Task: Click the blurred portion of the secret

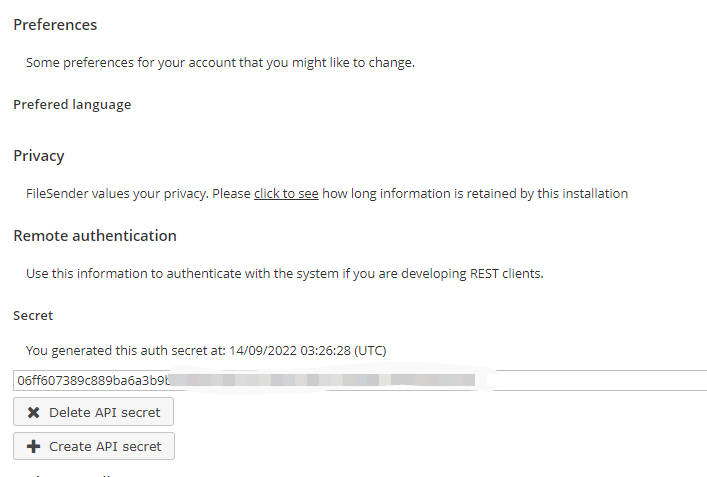Action: coord(320,381)
